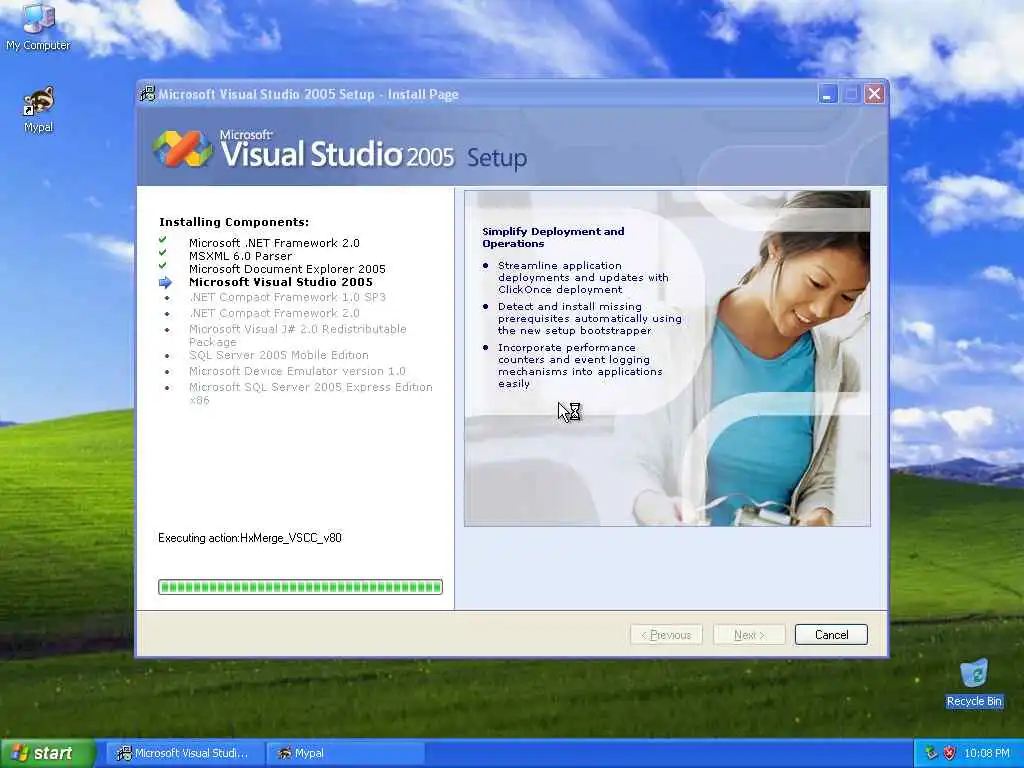Screen dimensions: 1024x768
Task: Click the 'Setup' word in the banner
Action: pos(497,158)
